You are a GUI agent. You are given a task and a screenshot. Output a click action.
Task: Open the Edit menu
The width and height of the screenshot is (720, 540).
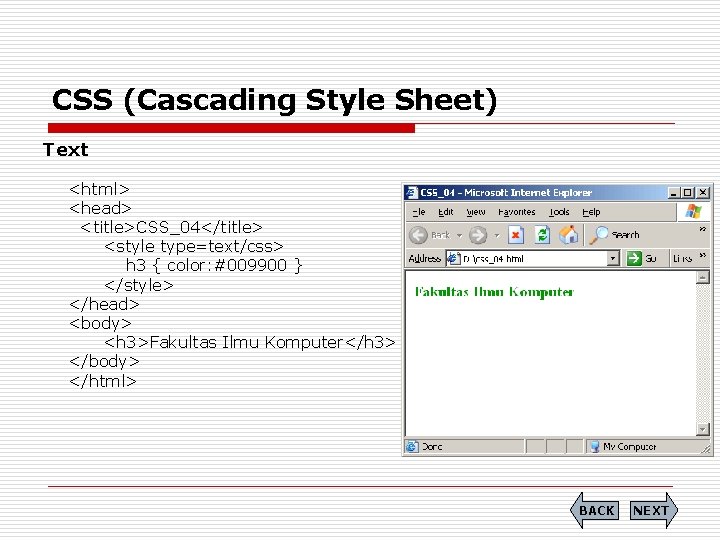click(x=445, y=212)
